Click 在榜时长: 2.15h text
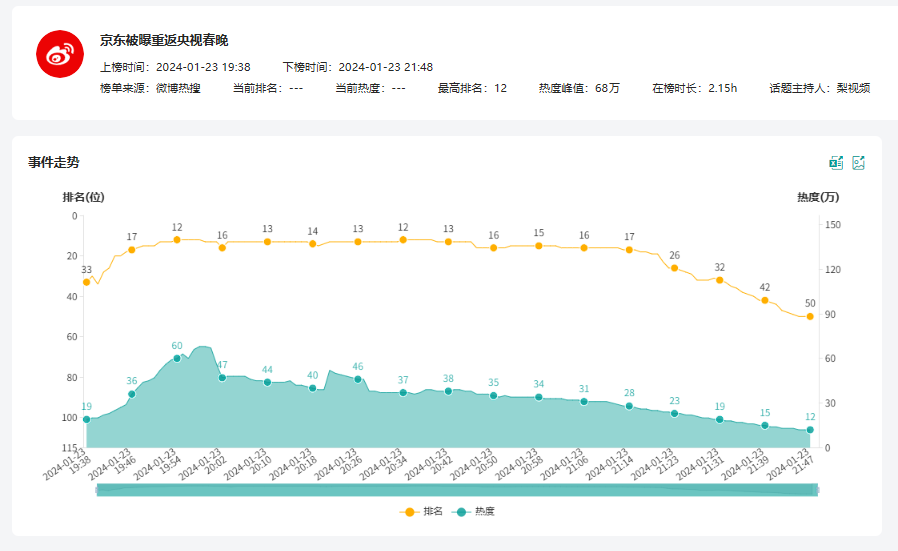 (x=695, y=88)
